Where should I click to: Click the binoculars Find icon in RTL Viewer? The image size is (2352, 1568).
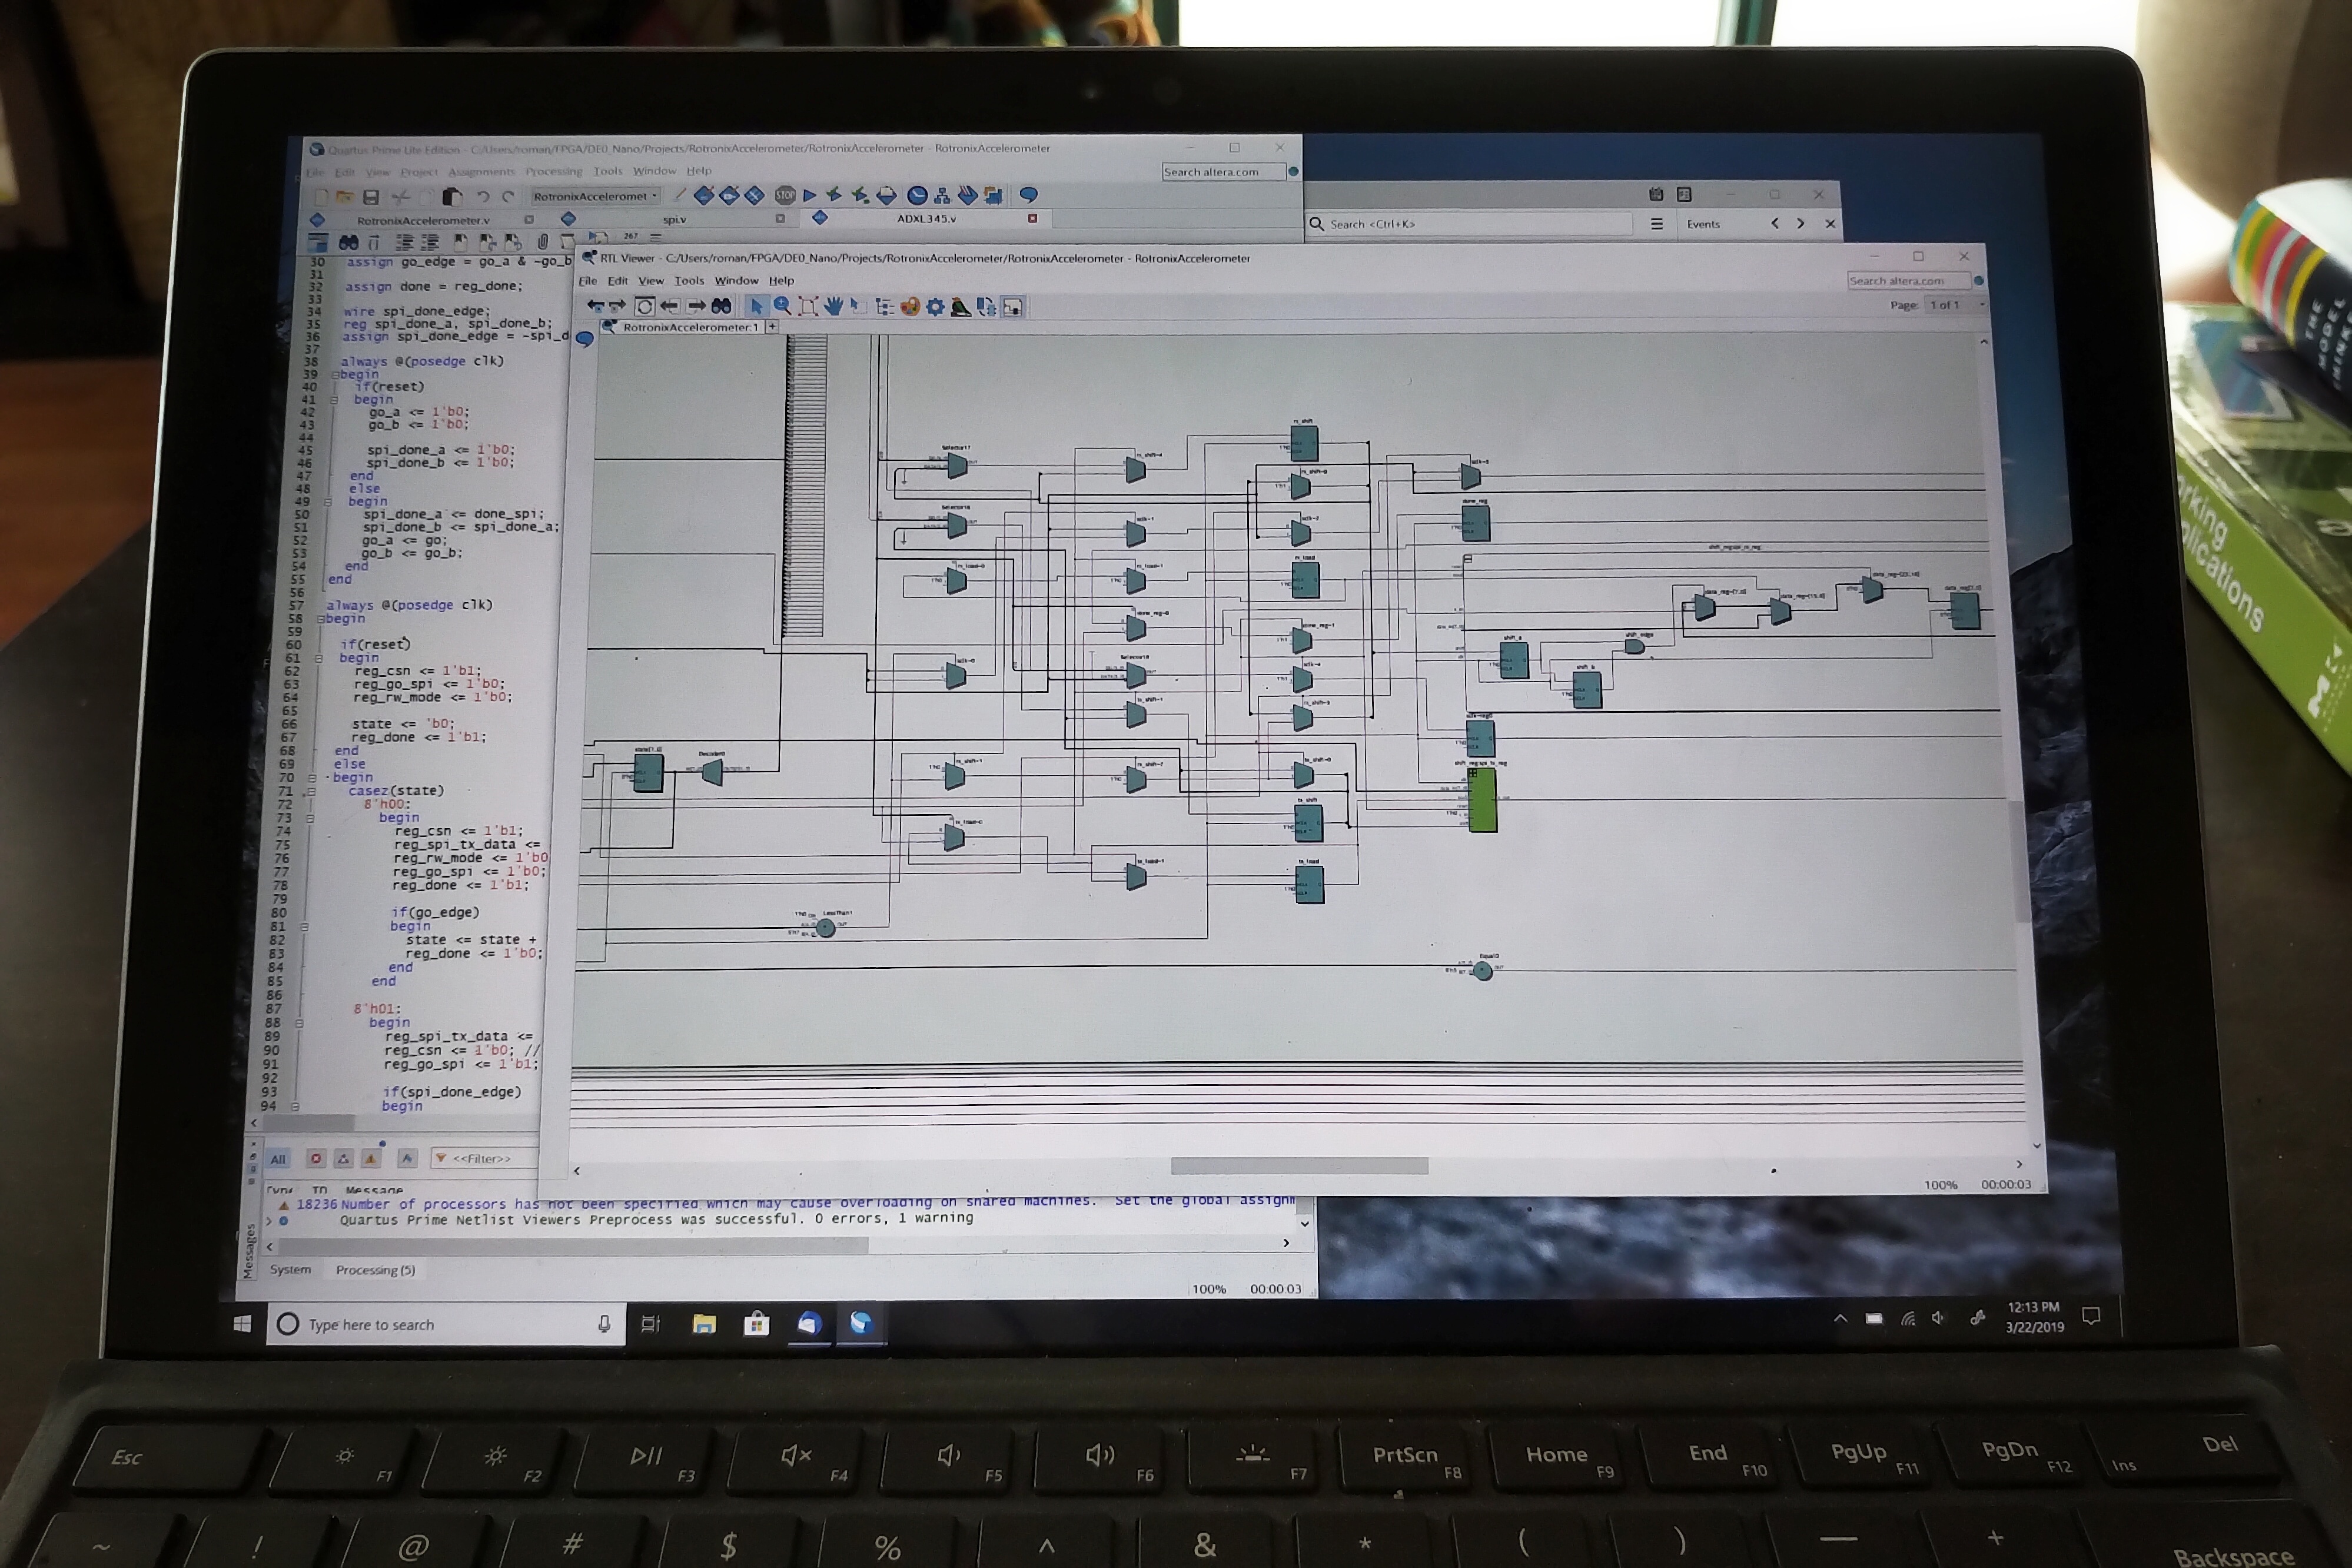click(x=721, y=306)
